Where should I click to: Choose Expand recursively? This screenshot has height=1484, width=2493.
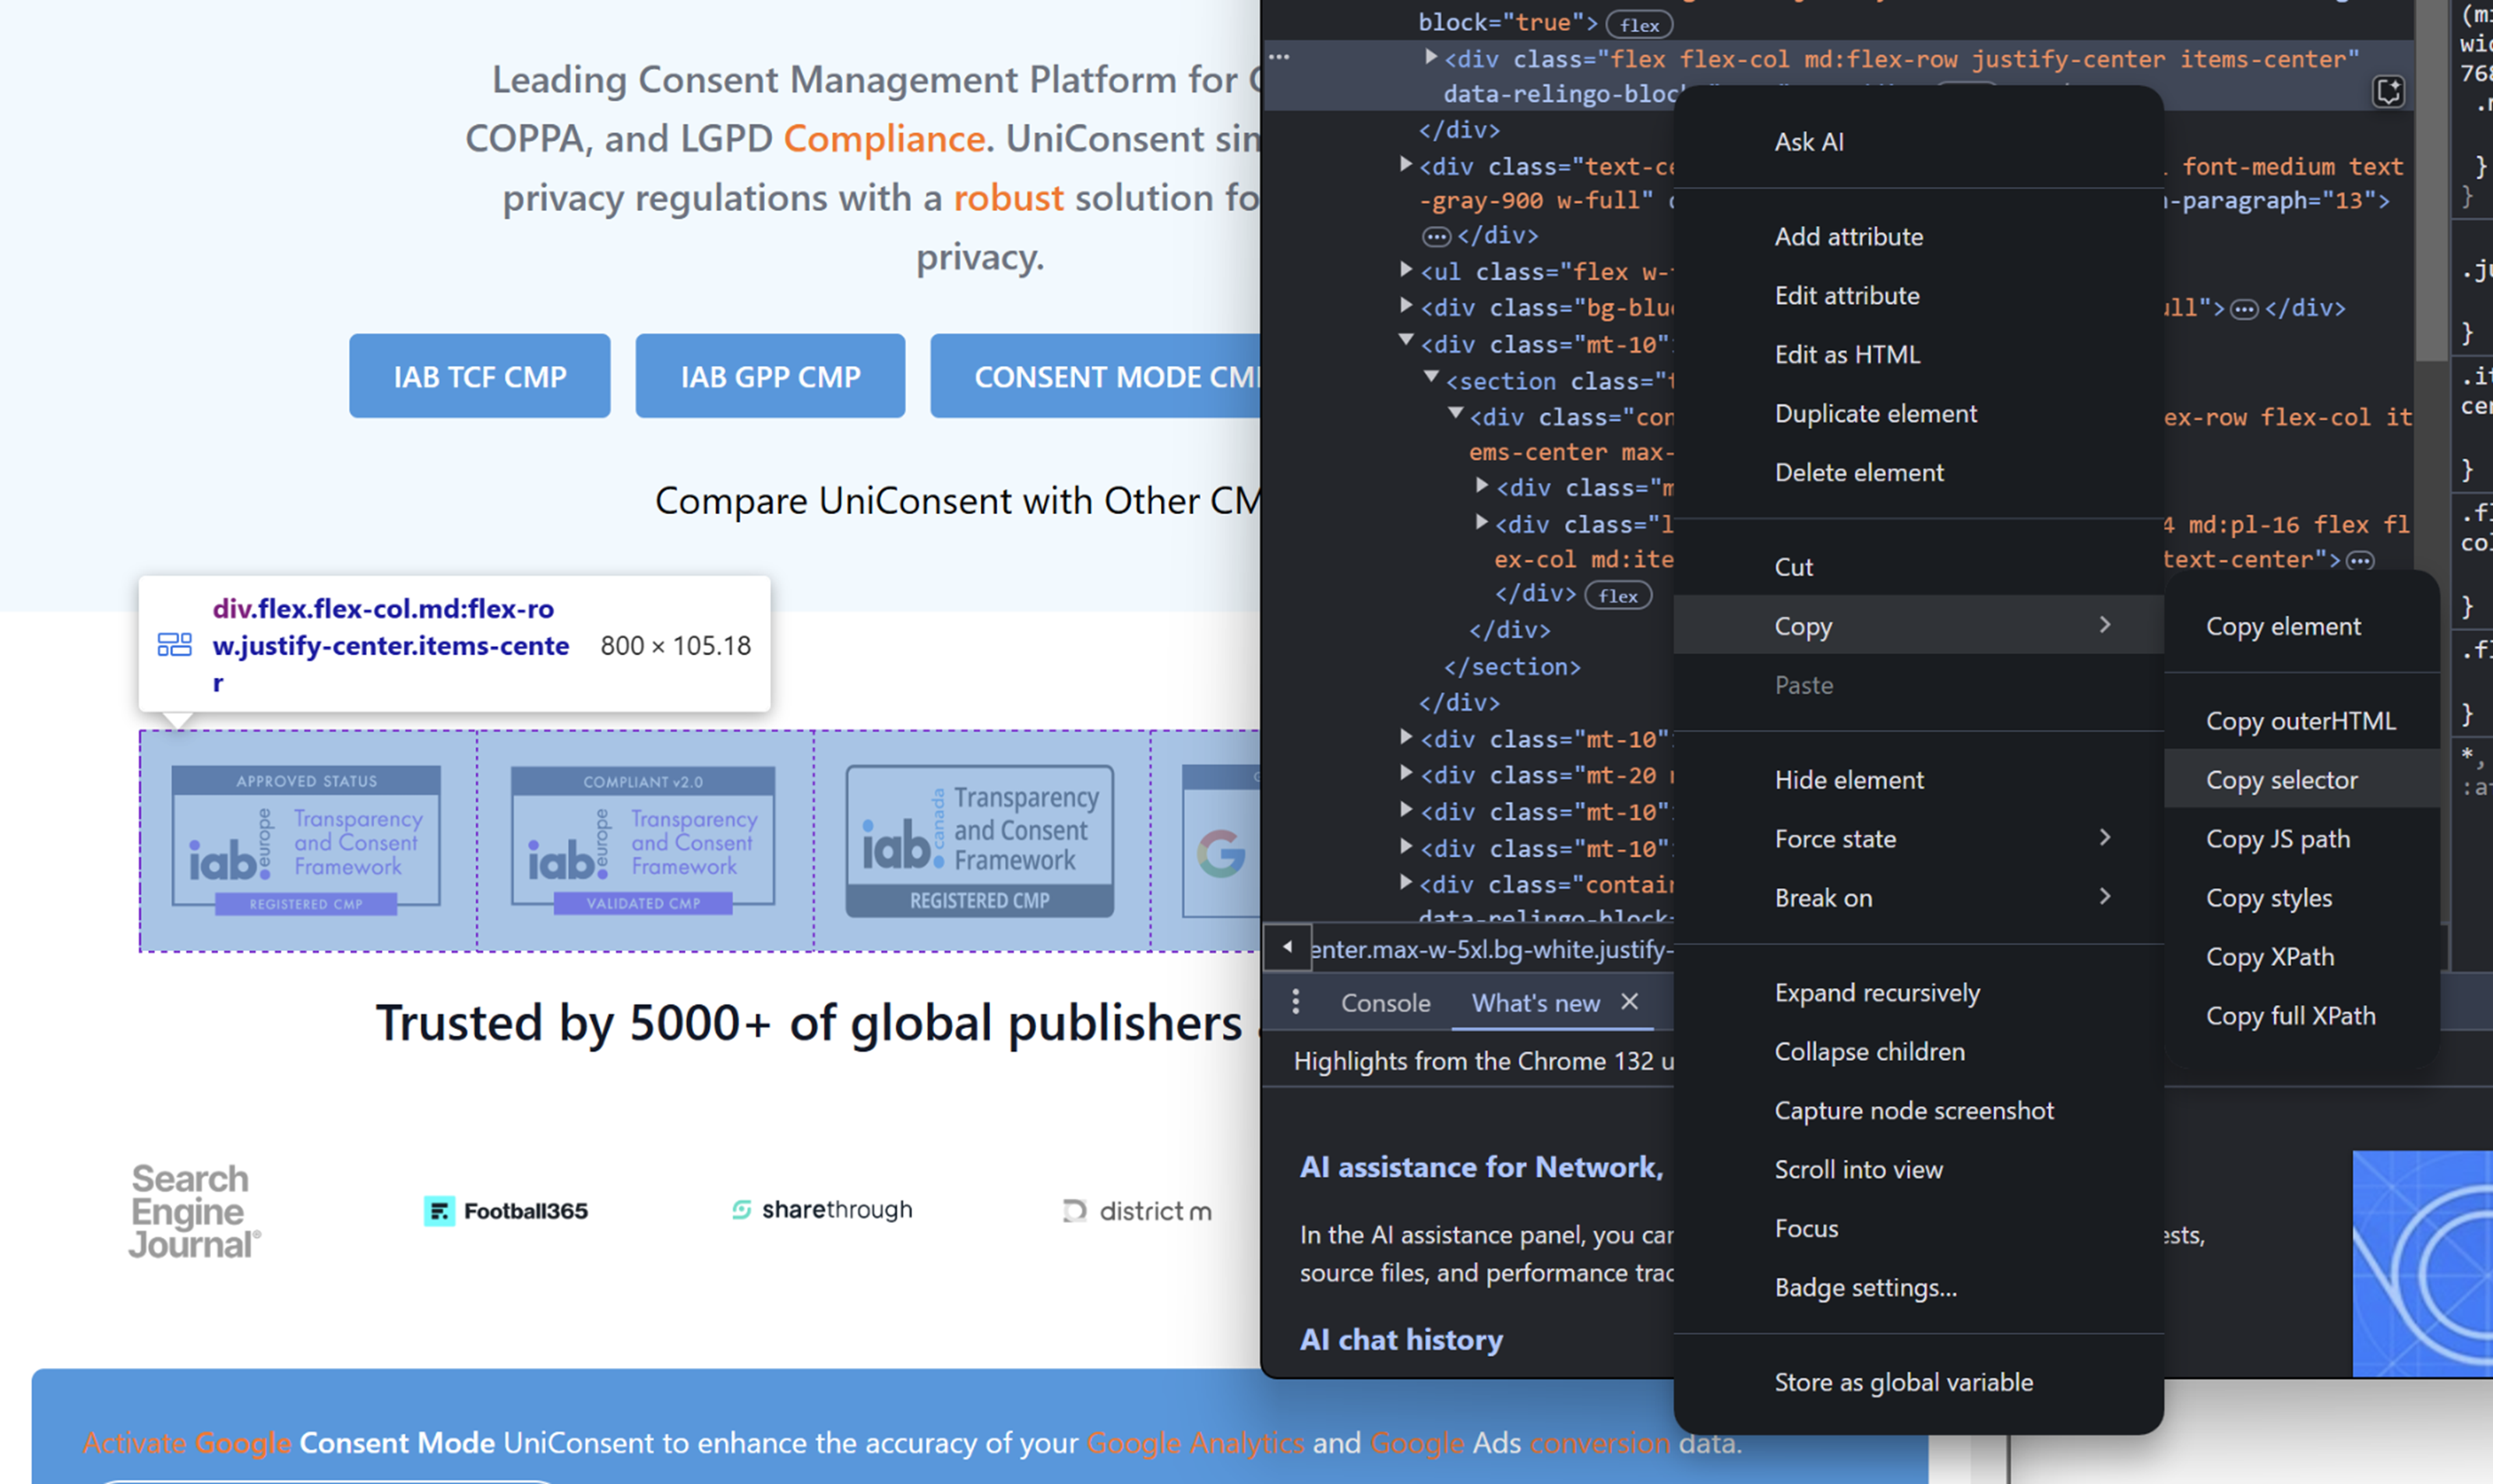[x=1918, y=993]
